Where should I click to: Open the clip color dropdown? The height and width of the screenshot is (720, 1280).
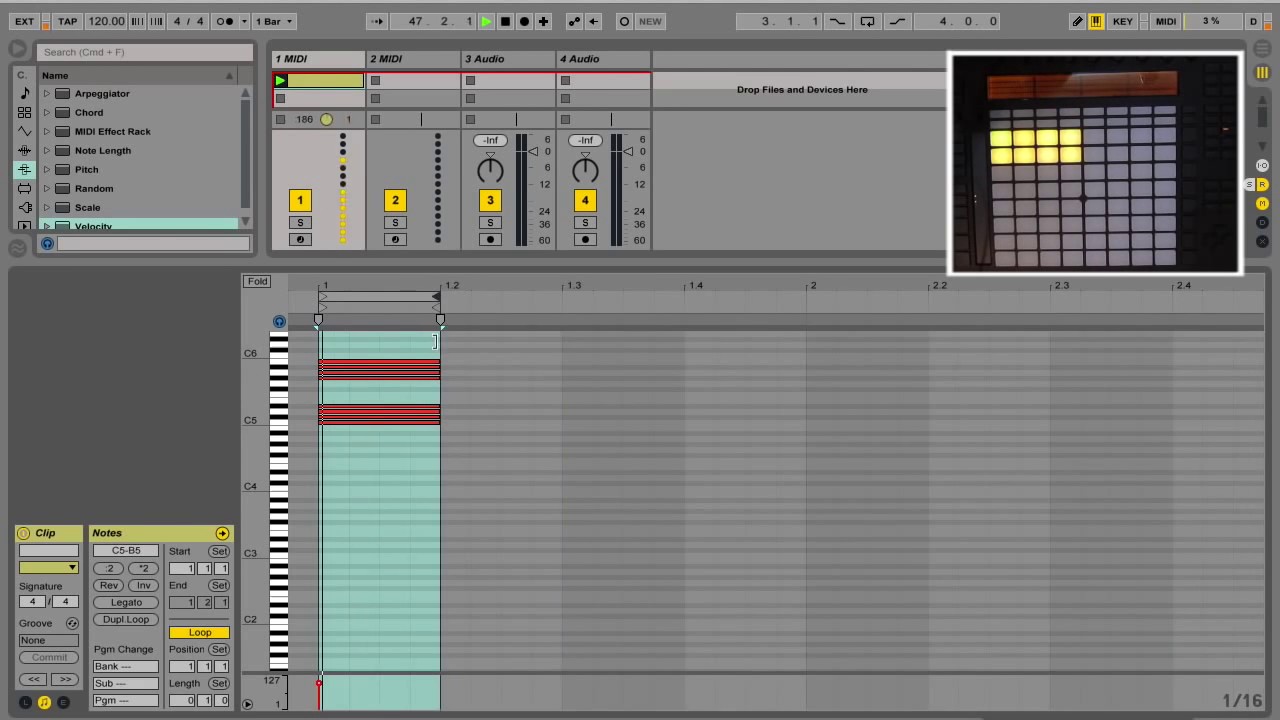point(49,568)
